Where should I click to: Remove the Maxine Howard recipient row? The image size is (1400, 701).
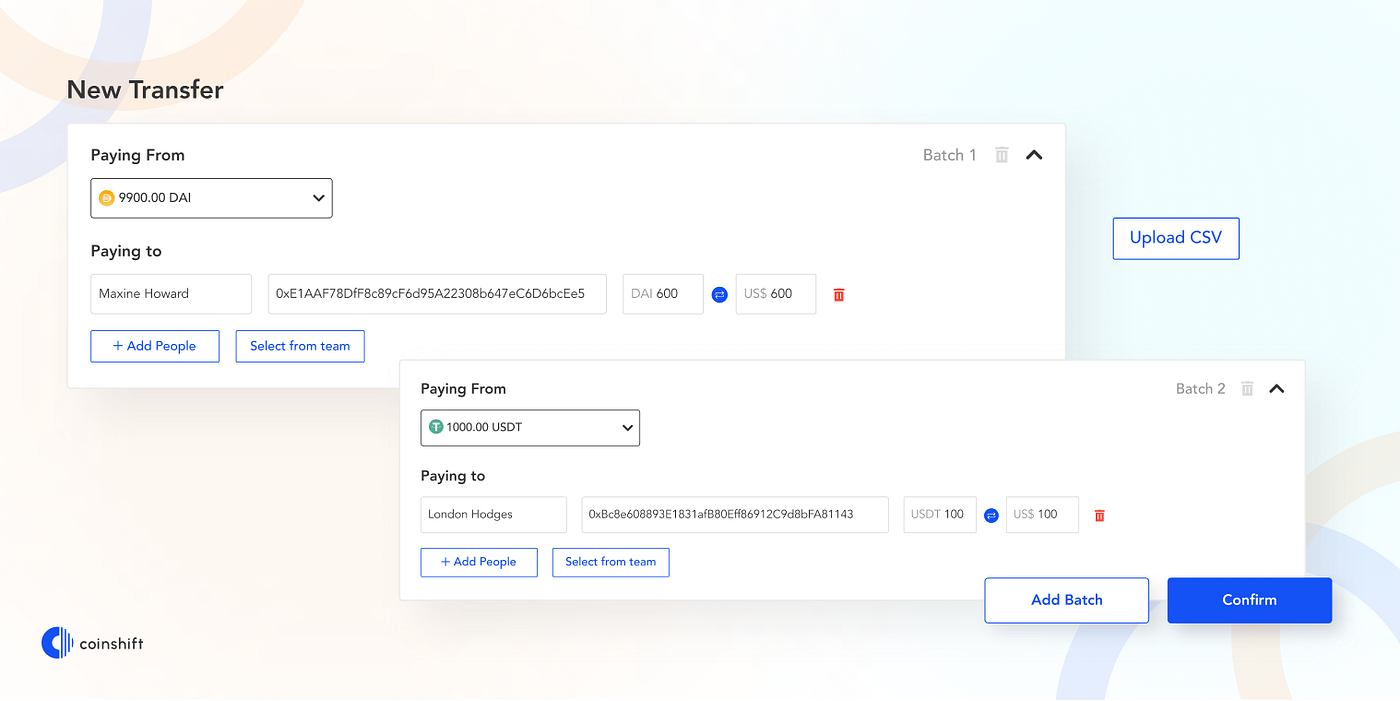839,295
